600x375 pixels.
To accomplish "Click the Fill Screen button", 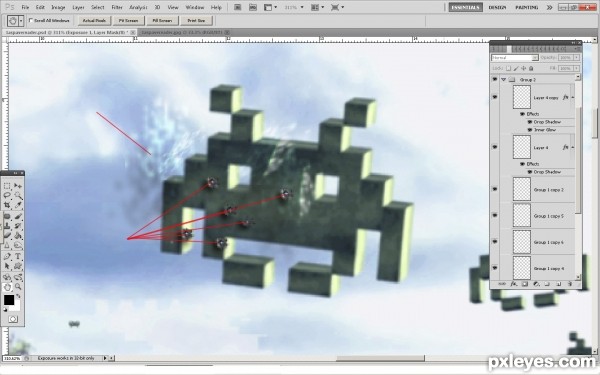I will (x=162, y=21).
